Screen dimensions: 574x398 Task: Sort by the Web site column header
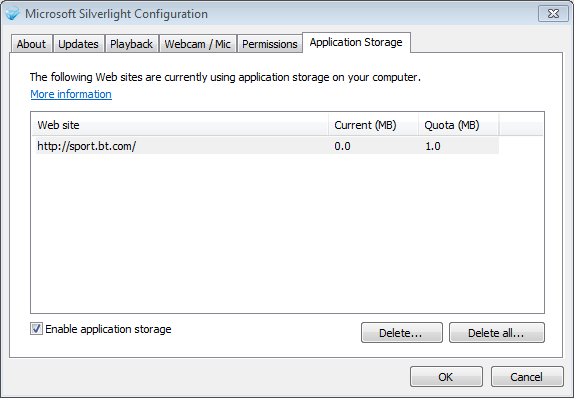tap(181, 125)
